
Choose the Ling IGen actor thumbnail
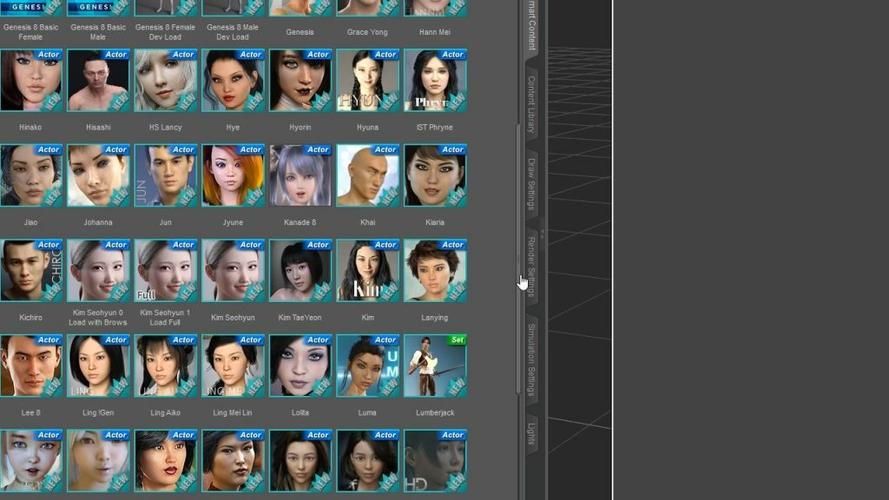(x=98, y=366)
